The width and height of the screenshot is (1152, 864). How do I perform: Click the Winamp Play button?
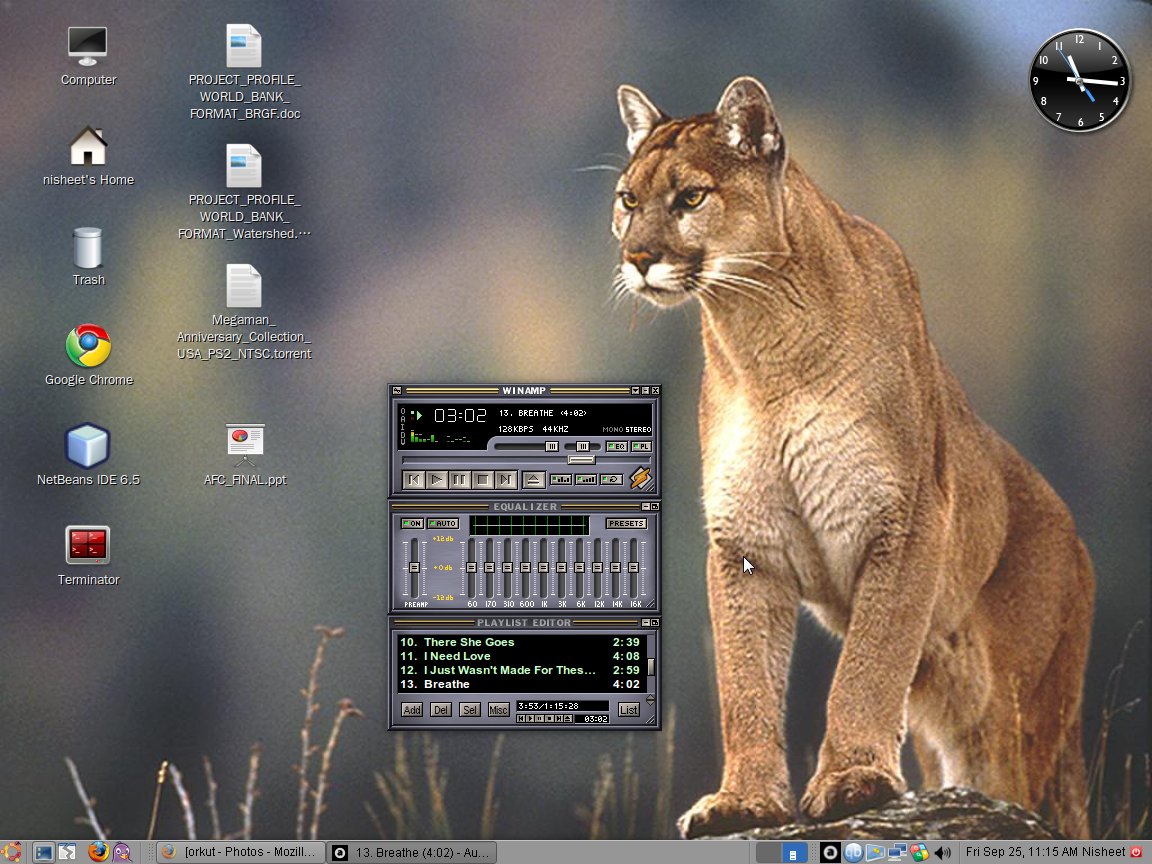436,480
